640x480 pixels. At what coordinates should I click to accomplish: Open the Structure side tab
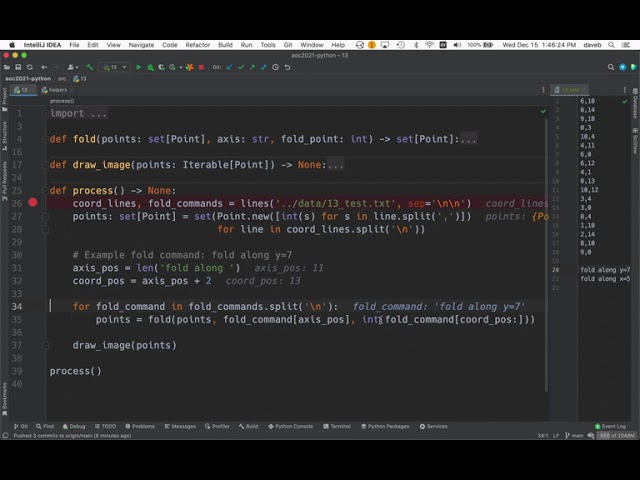4,136
